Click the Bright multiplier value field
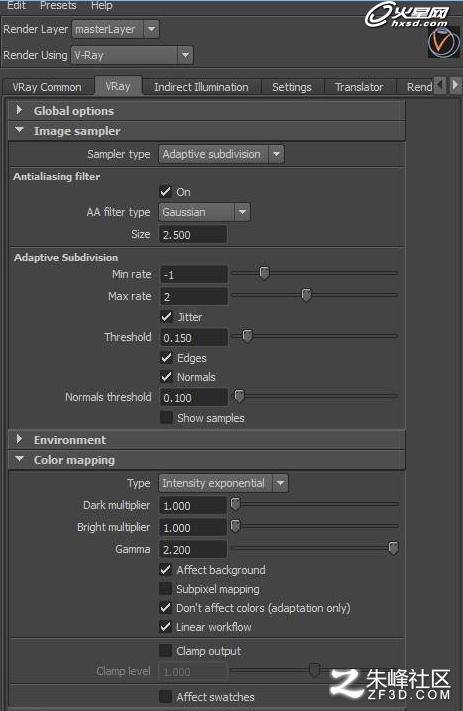 (193, 527)
